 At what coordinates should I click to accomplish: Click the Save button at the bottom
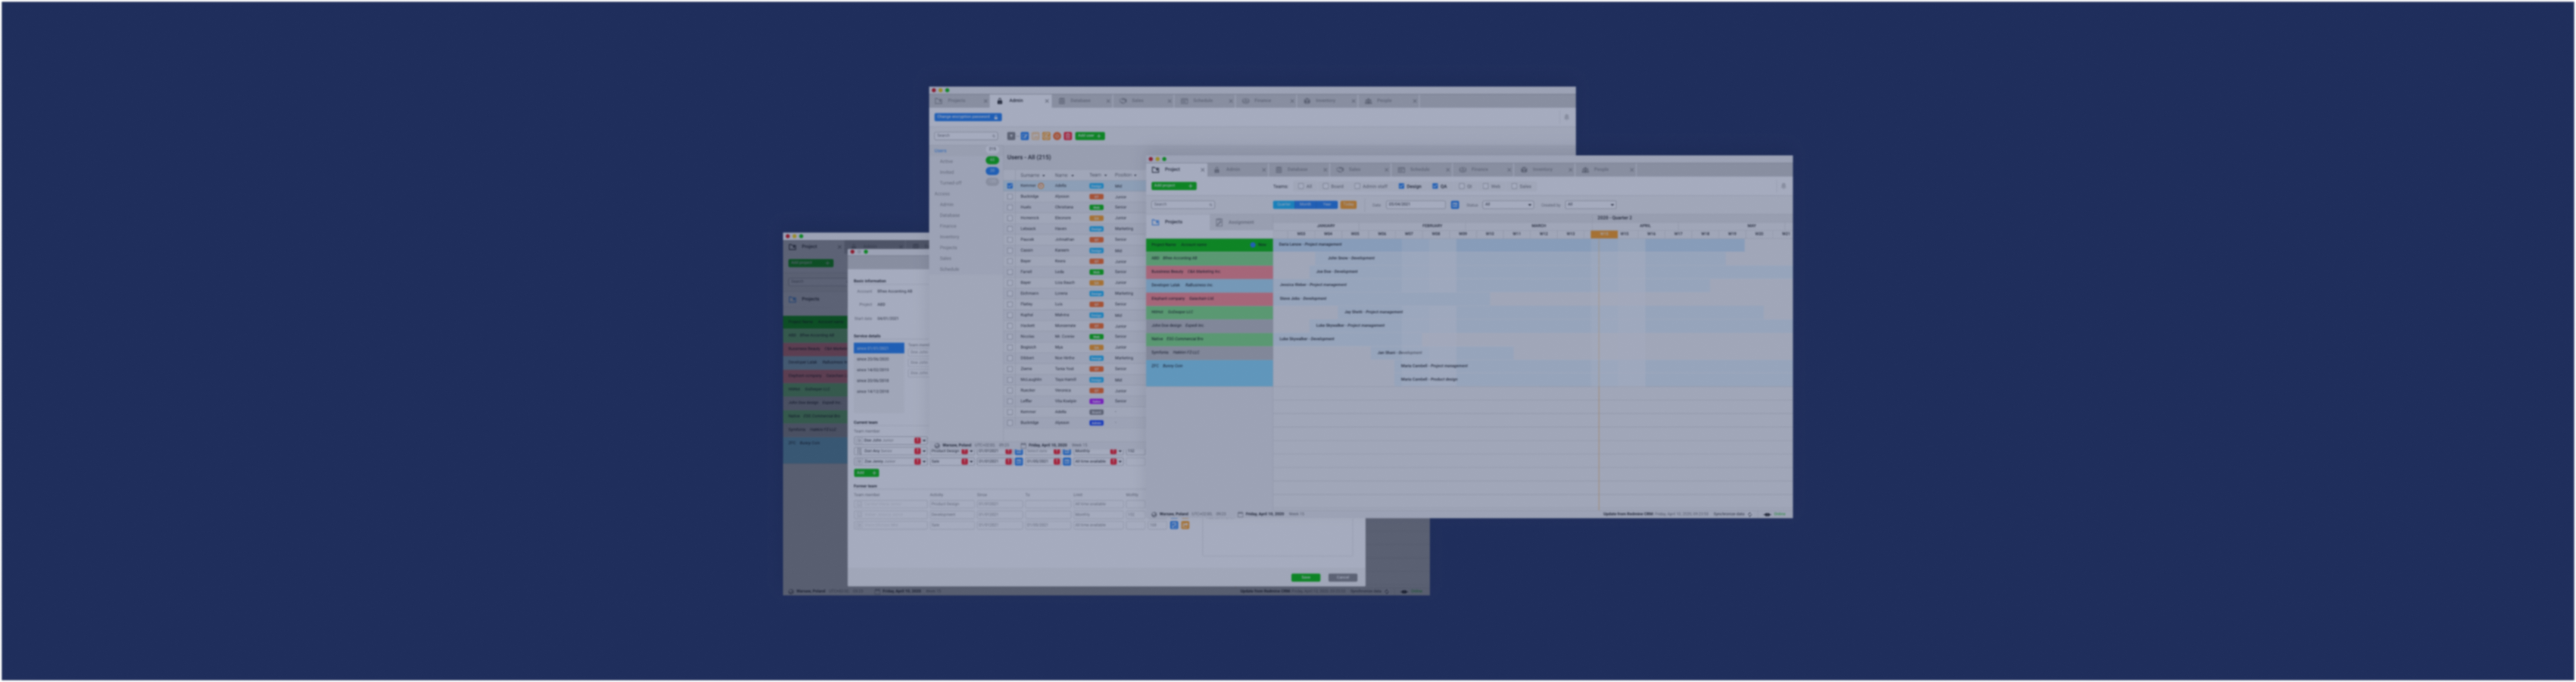(1306, 578)
